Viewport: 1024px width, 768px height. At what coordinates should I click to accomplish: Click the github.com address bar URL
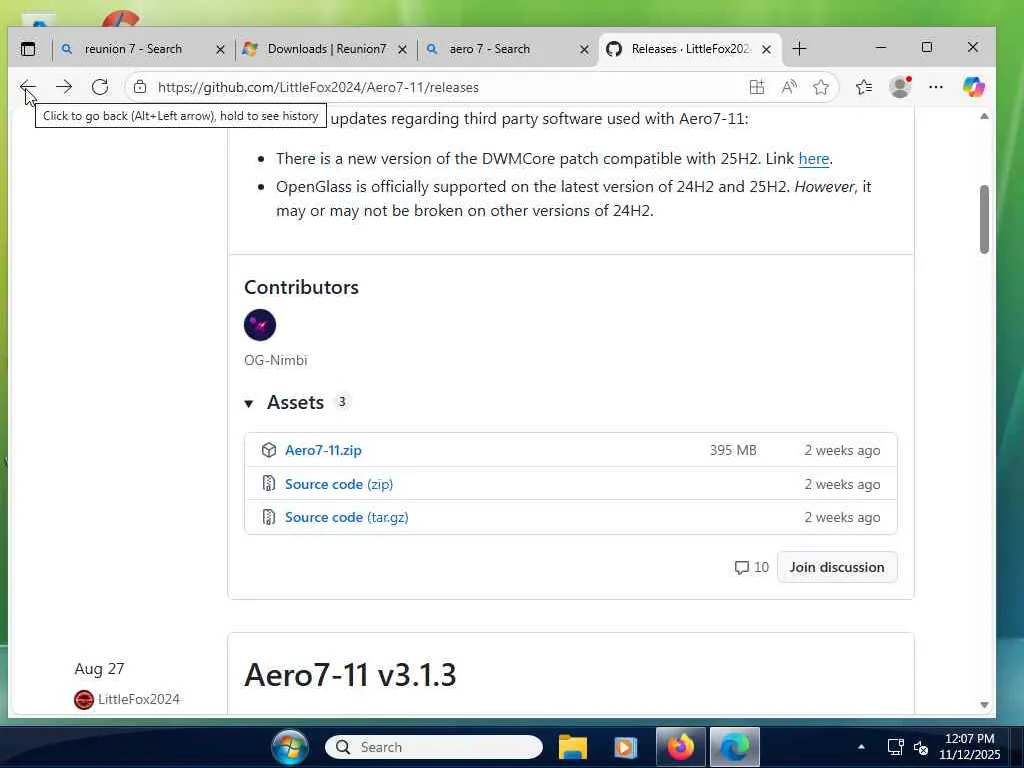[318, 87]
